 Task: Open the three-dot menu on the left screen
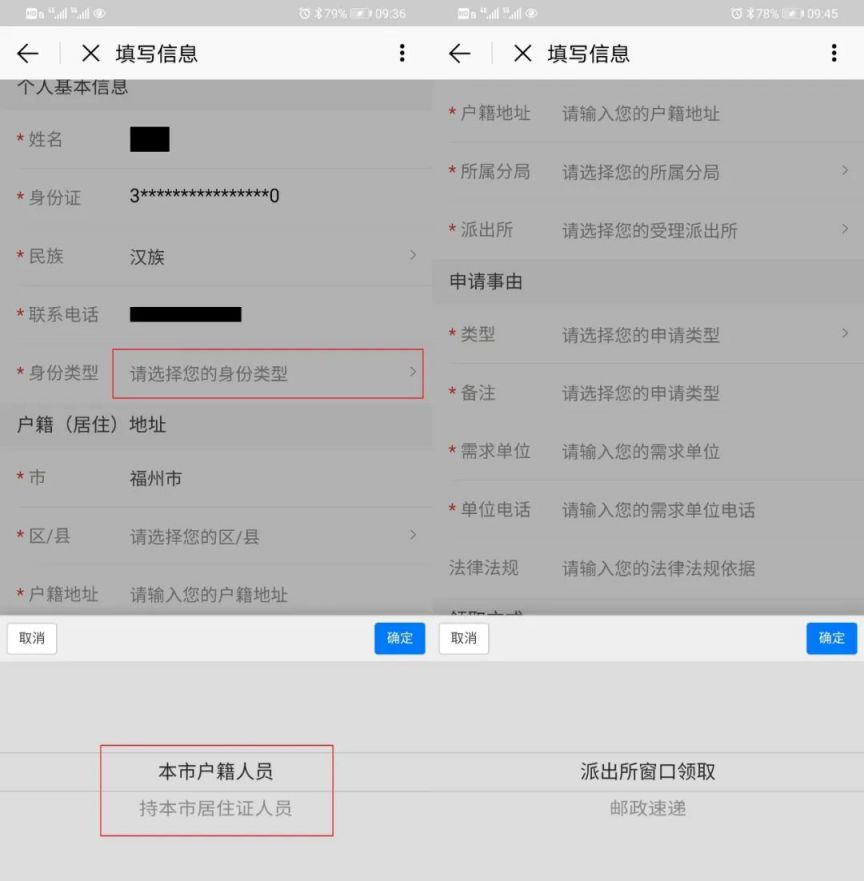click(402, 54)
